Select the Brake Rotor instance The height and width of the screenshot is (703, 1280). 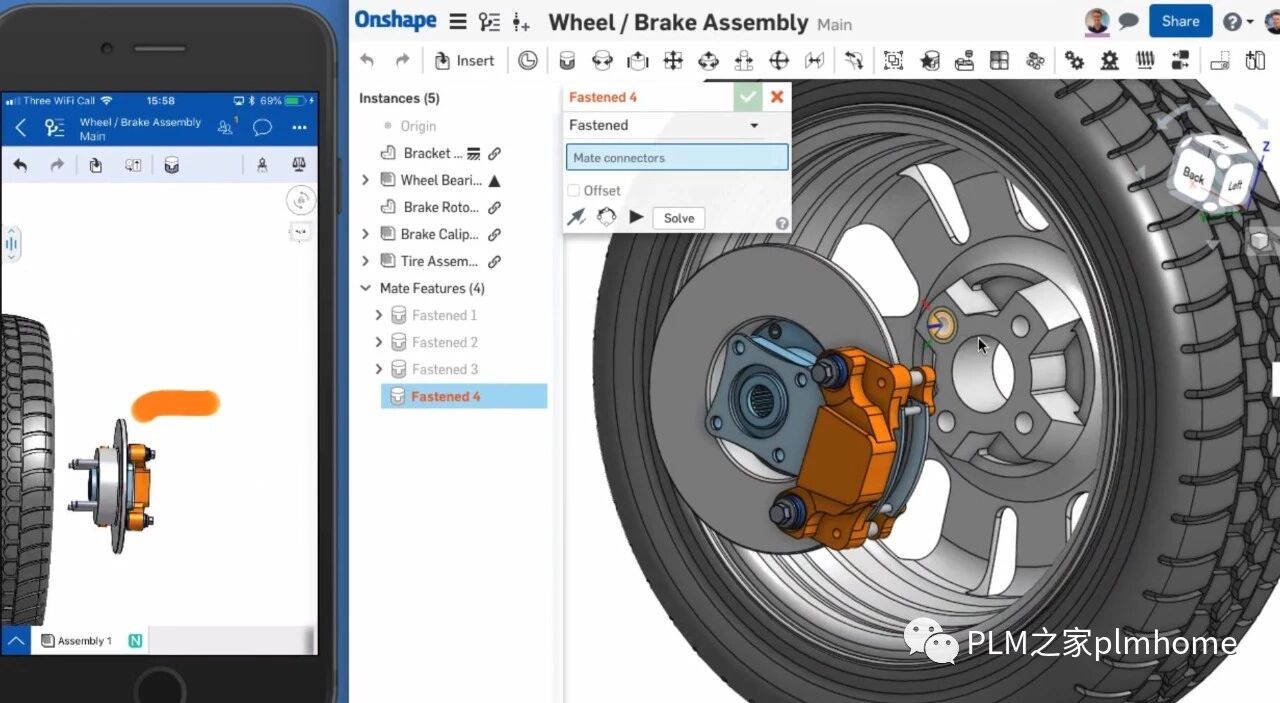pos(441,207)
